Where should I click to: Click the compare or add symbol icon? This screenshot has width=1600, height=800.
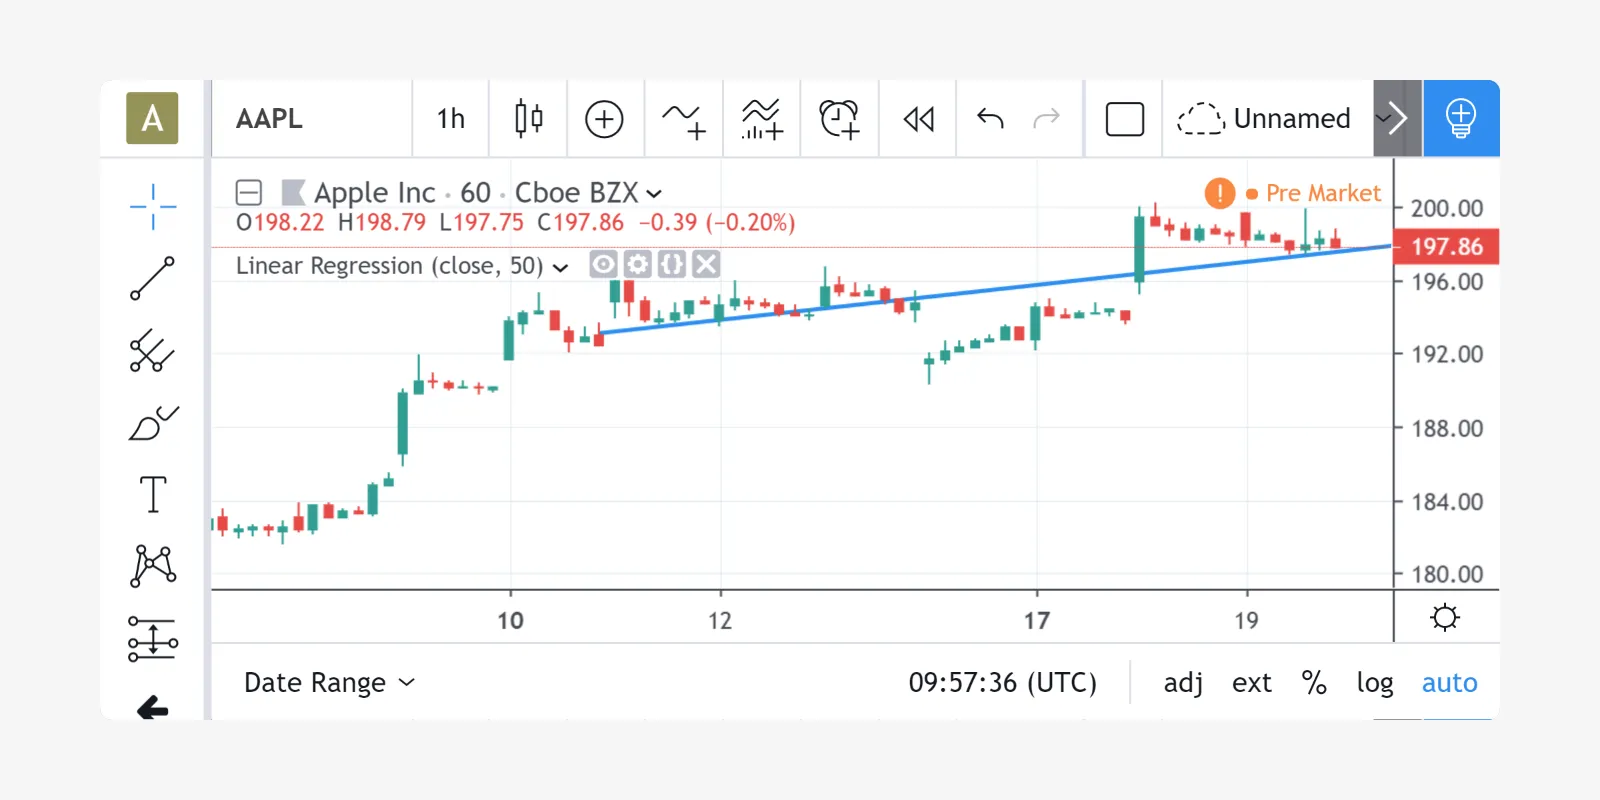[x=604, y=119]
